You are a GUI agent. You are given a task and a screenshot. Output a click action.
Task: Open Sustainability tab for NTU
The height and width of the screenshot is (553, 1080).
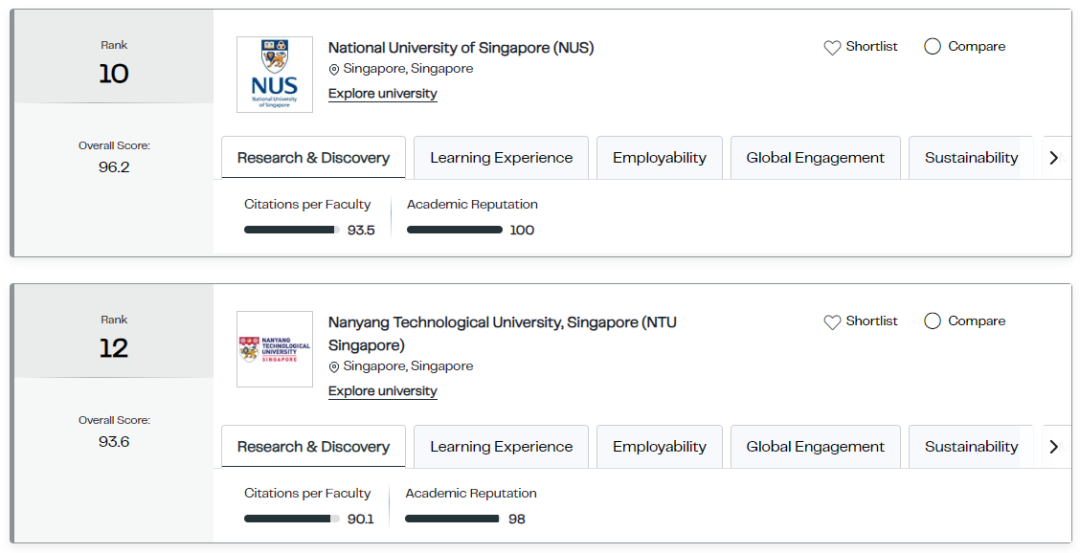click(x=971, y=446)
